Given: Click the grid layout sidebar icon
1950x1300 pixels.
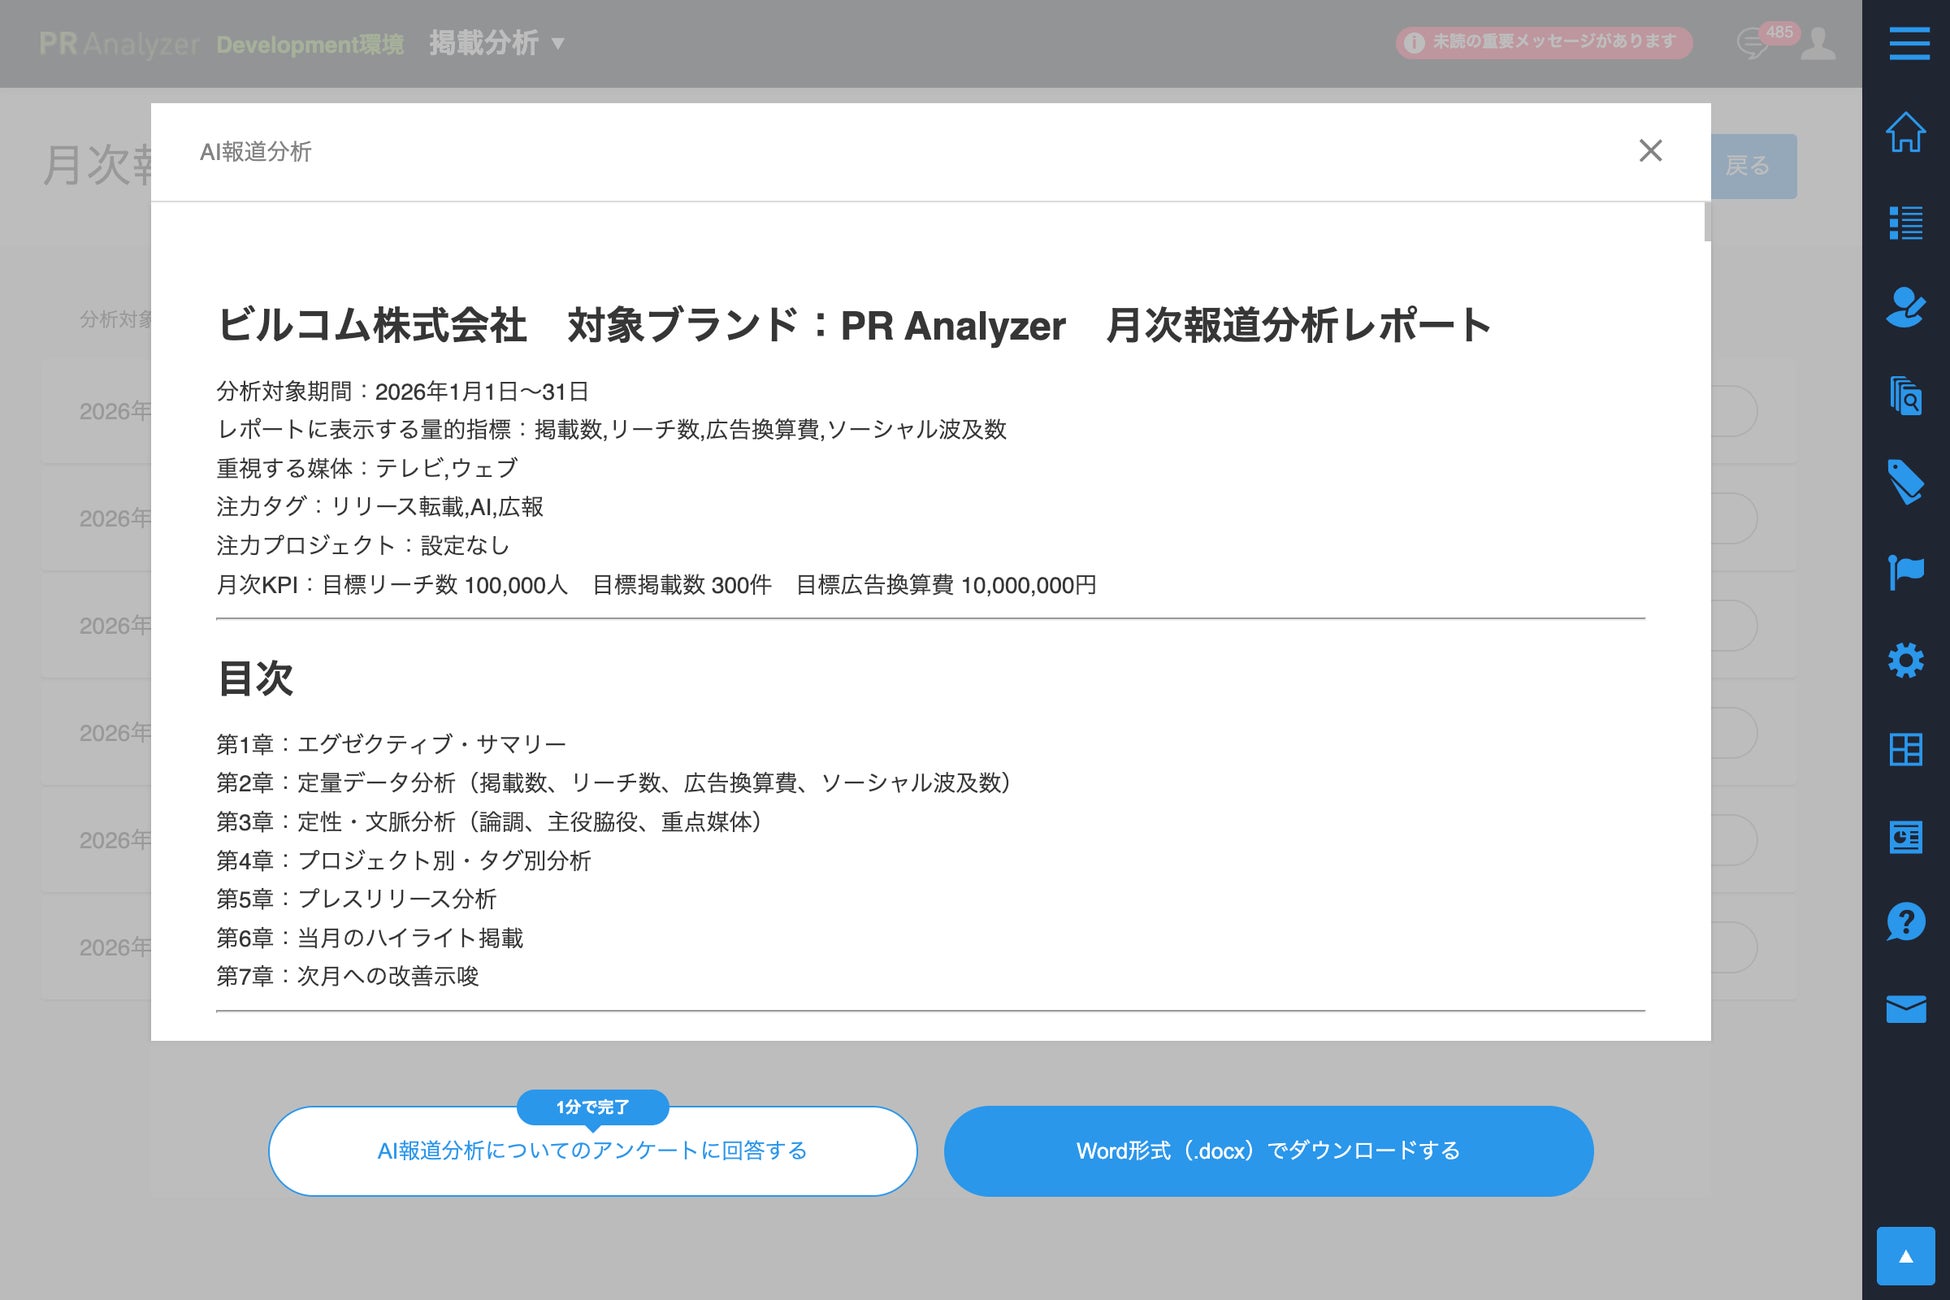Looking at the screenshot, I should [x=1905, y=749].
